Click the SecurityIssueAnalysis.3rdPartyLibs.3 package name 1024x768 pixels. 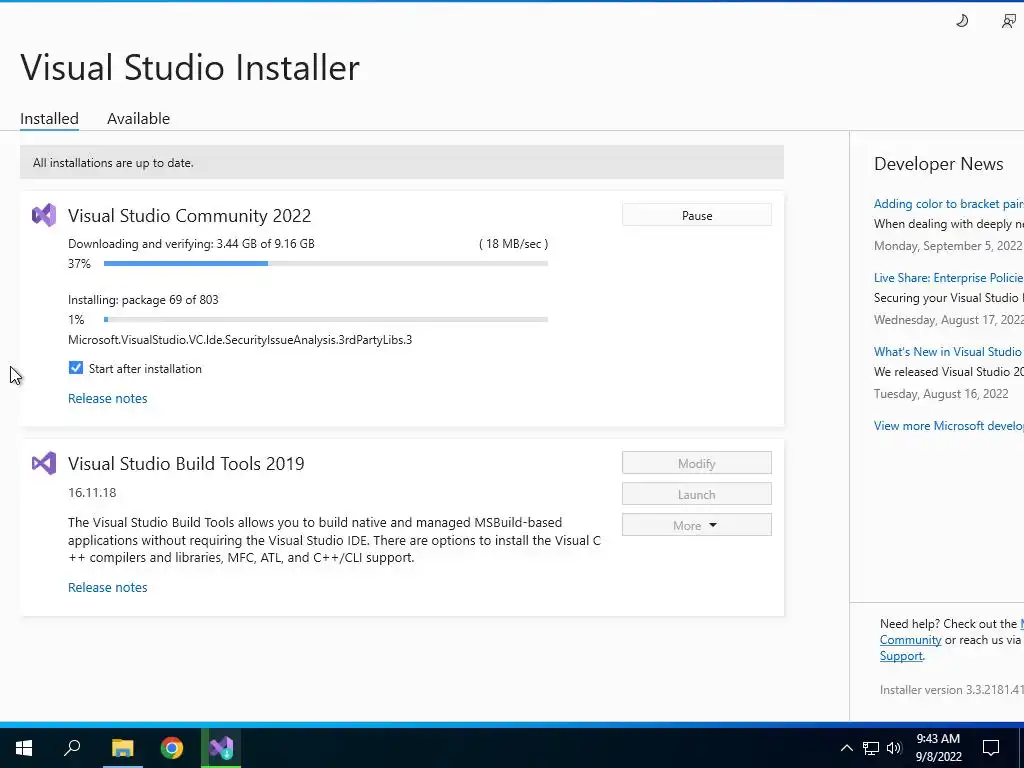click(x=240, y=340)
